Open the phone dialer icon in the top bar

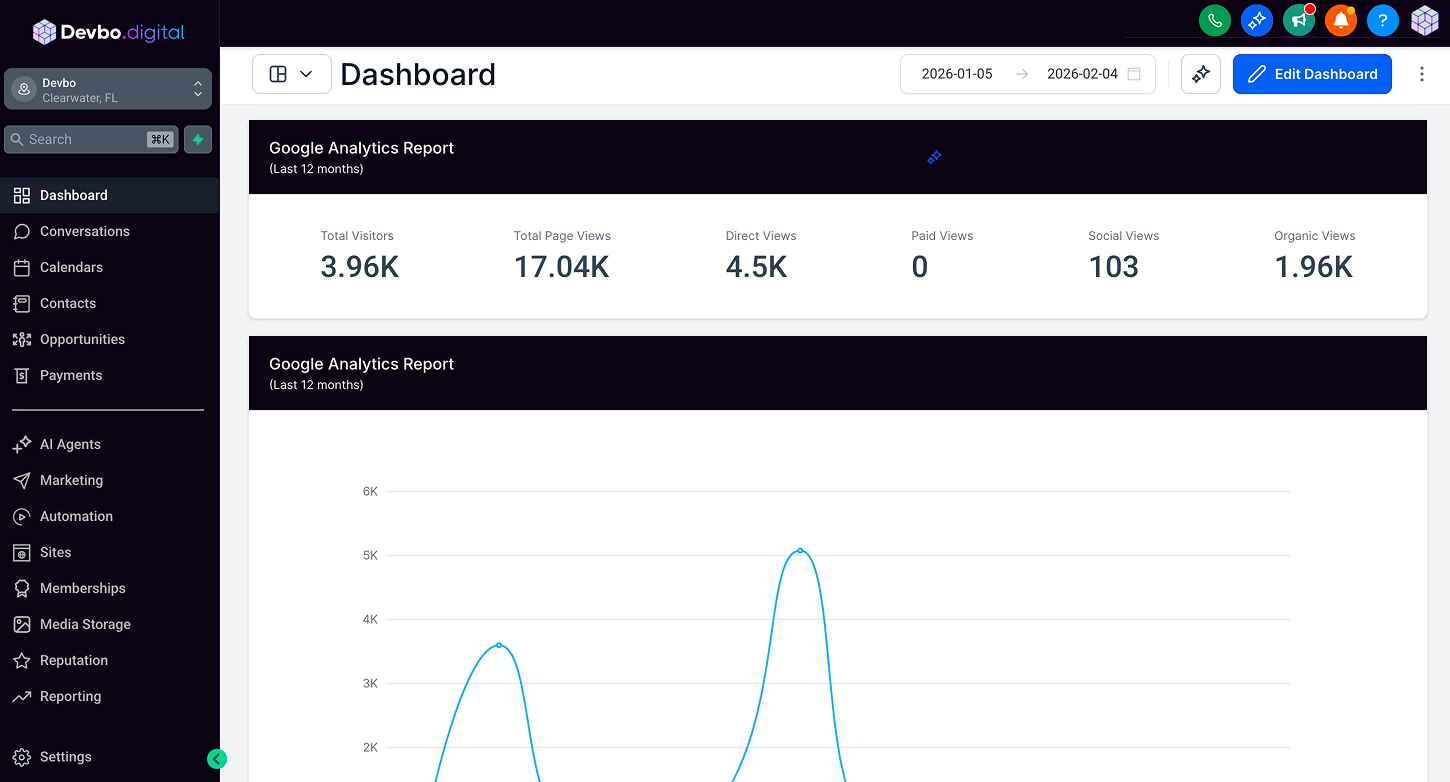coord(1214,20)
